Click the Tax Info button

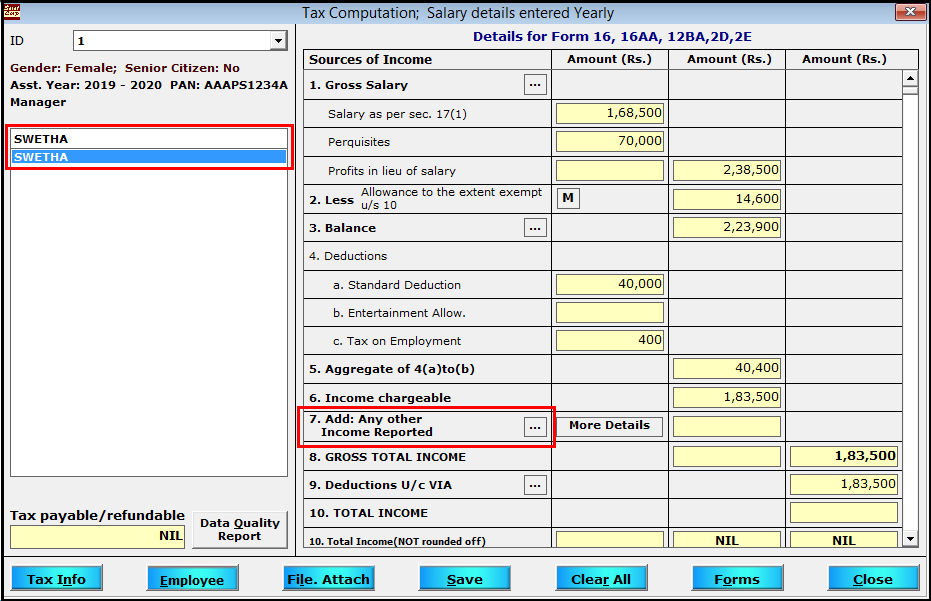click(x=56, y=578)
